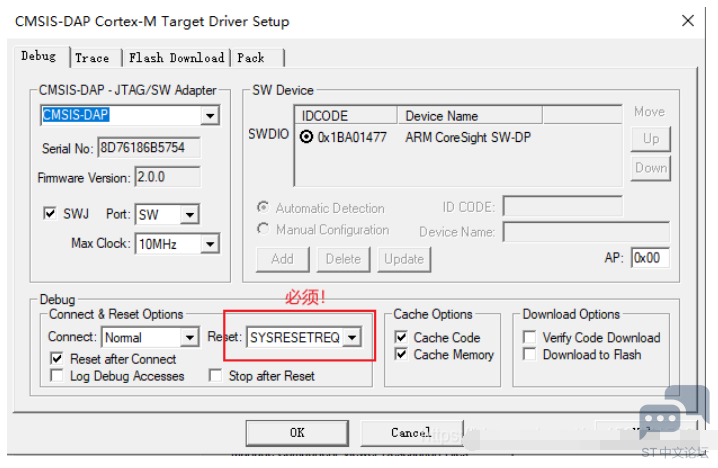Close the Target Driver Setup dialog
This screenshot has width=718, height=468.
(x=688, y=21)
